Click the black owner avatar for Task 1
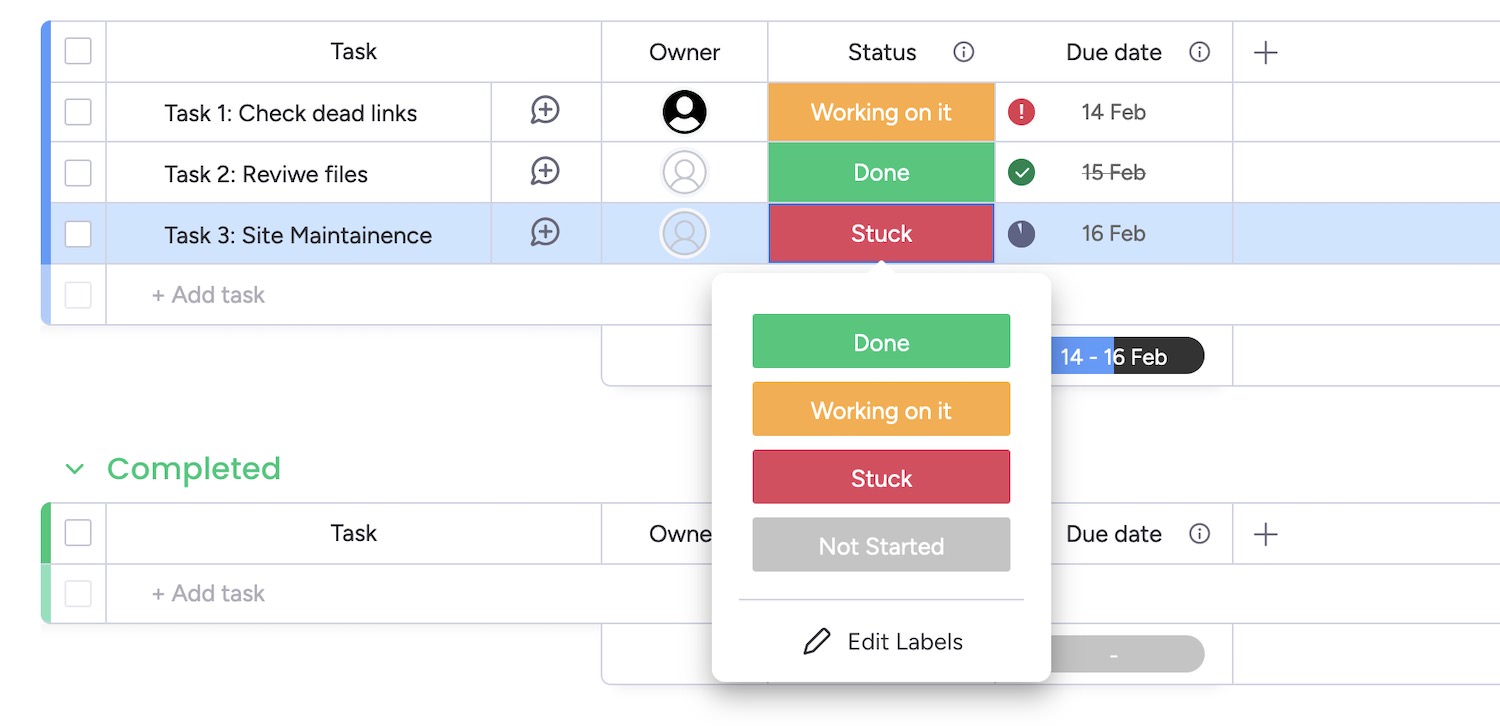This screenshot has width=1500, height=726. tap(684, 112)
